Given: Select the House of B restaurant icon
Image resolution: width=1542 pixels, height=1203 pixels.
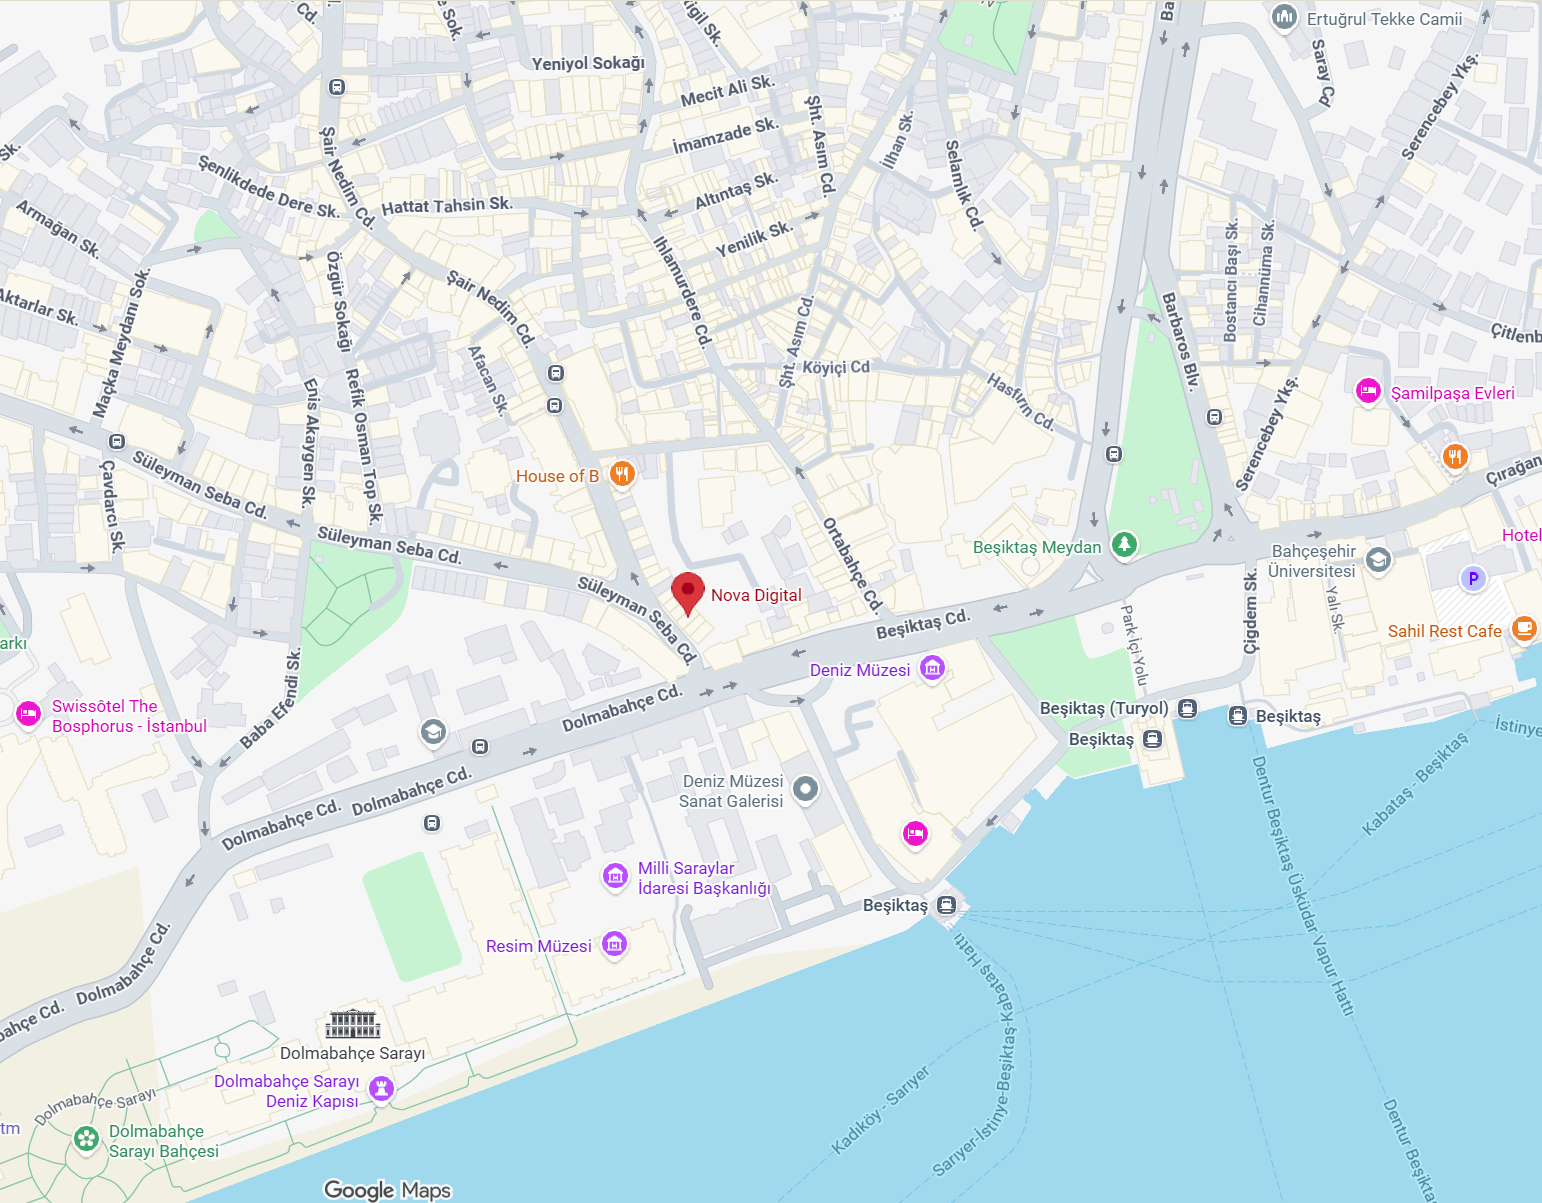Looking at the screenshot, I should [x=622, y=474].
